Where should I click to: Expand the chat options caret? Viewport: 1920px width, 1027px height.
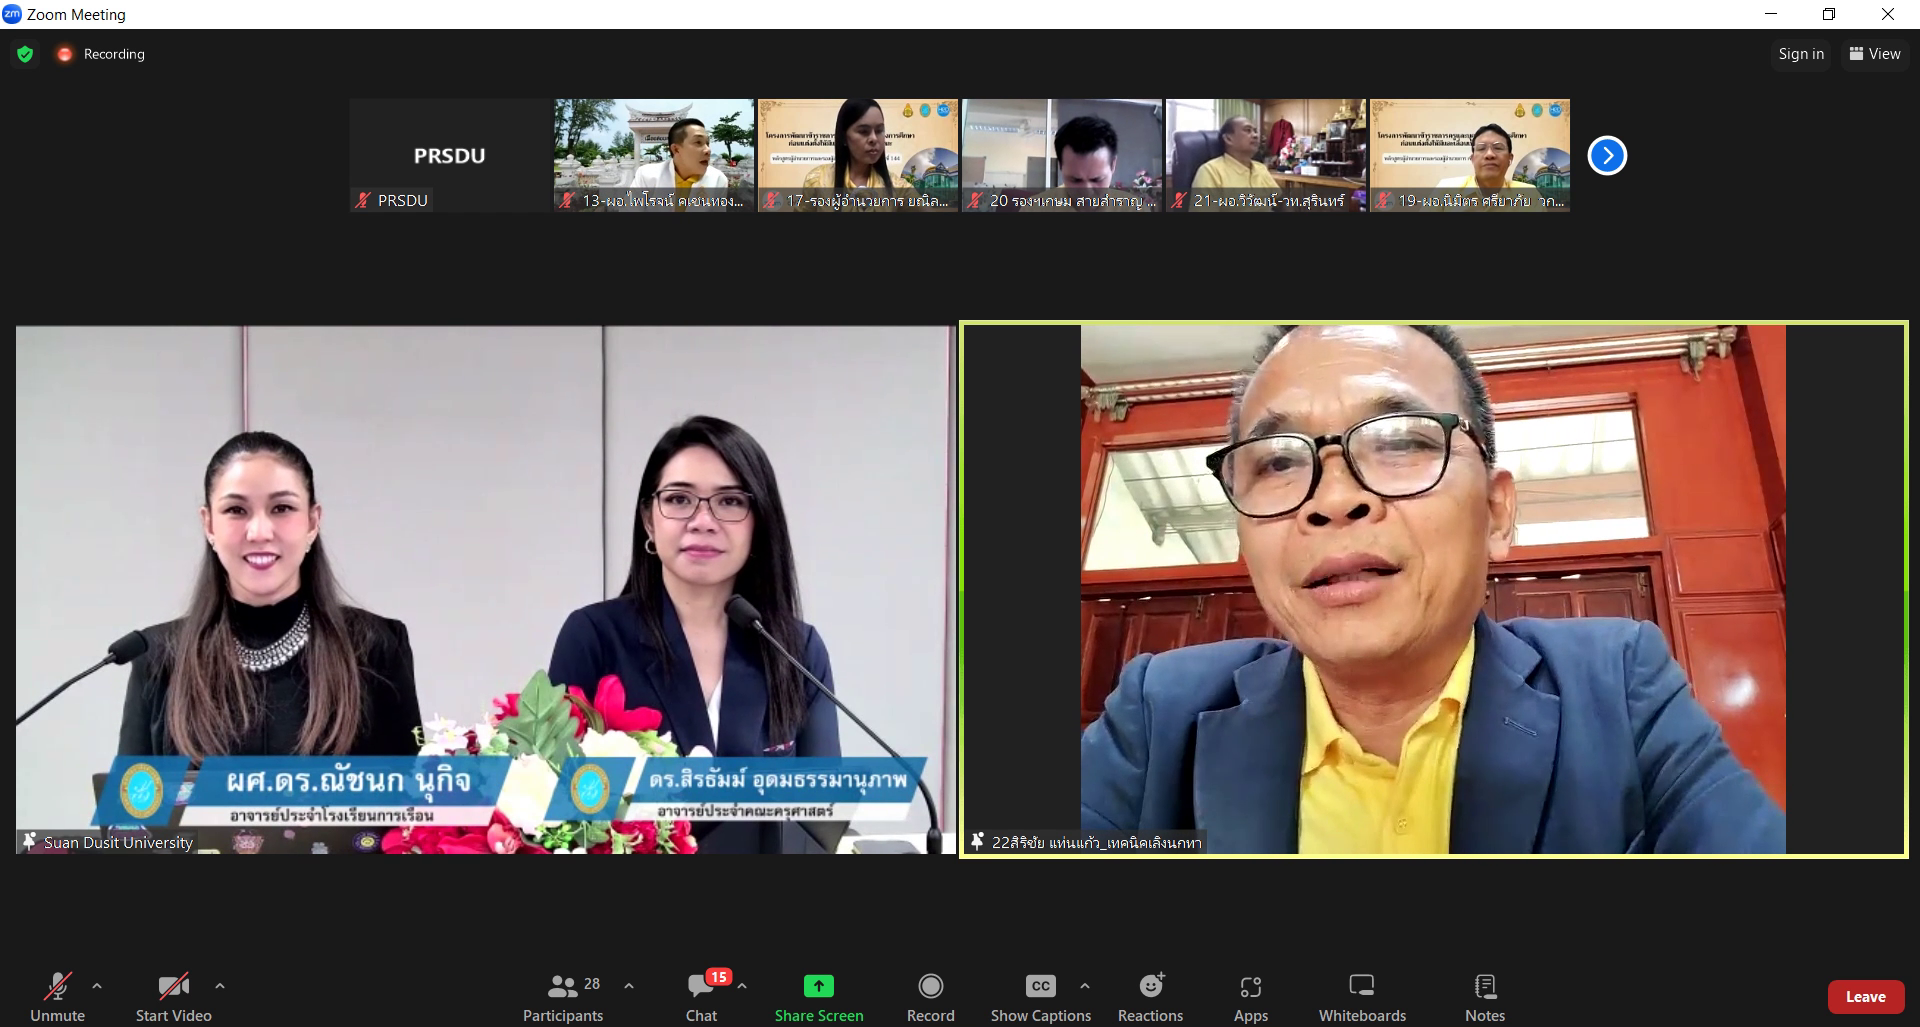(742, 986)
